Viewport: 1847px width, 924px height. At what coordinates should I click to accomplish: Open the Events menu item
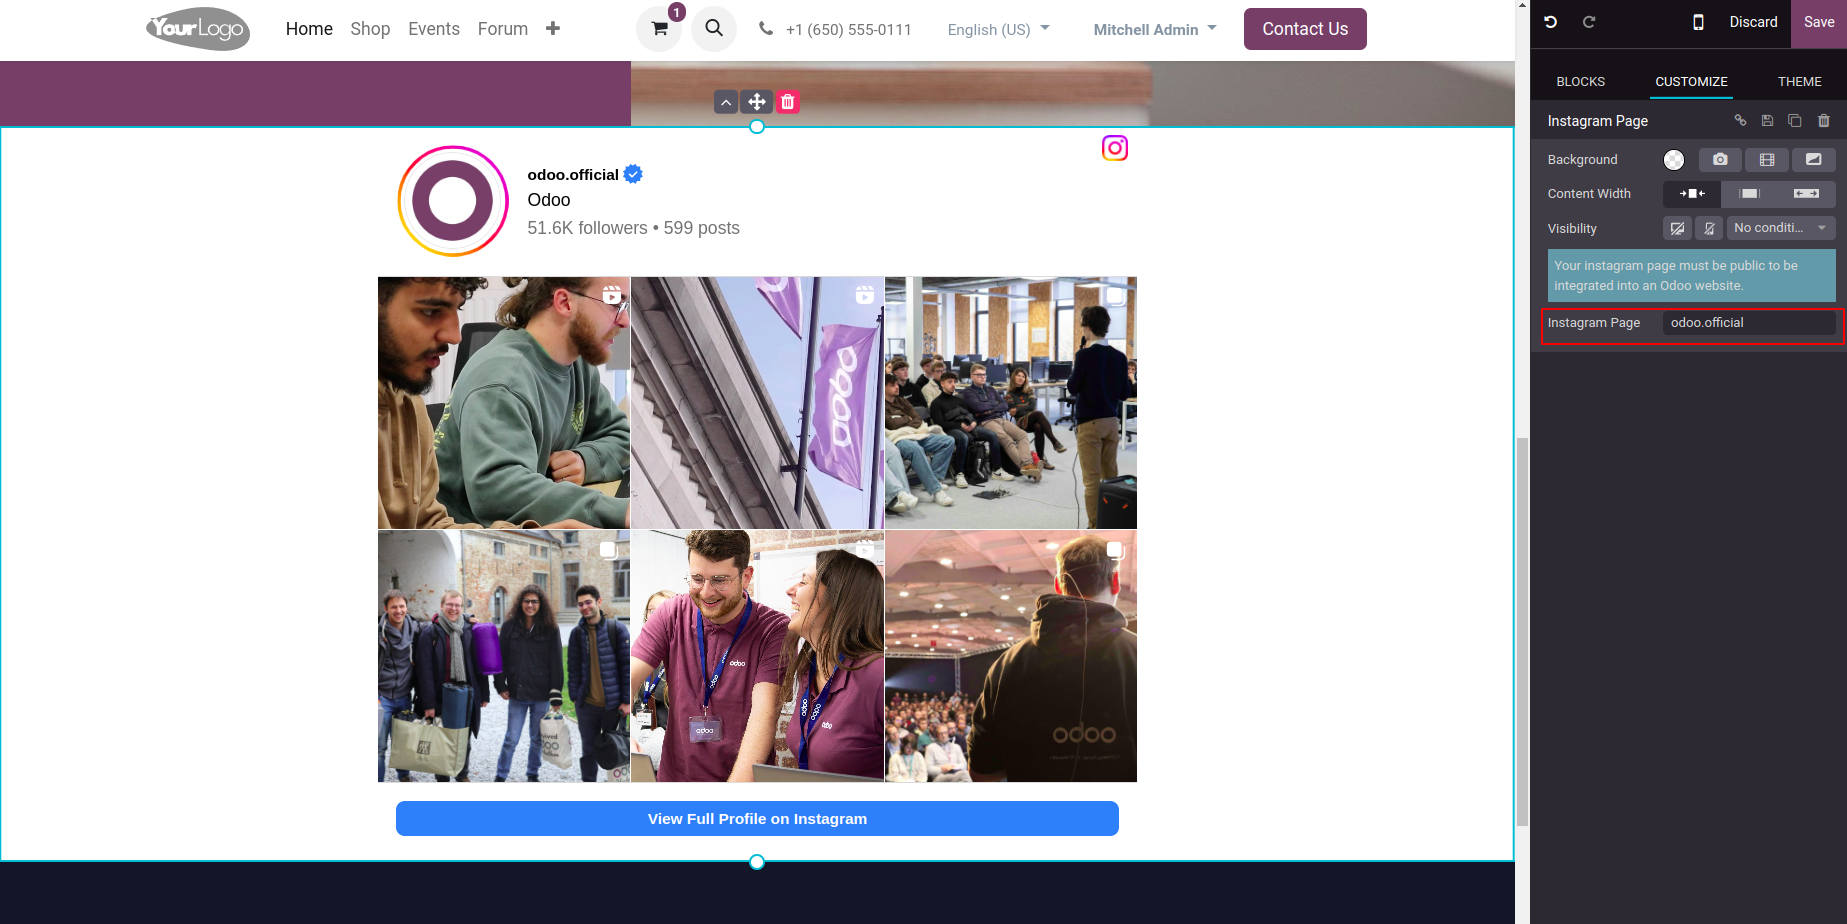434,29
